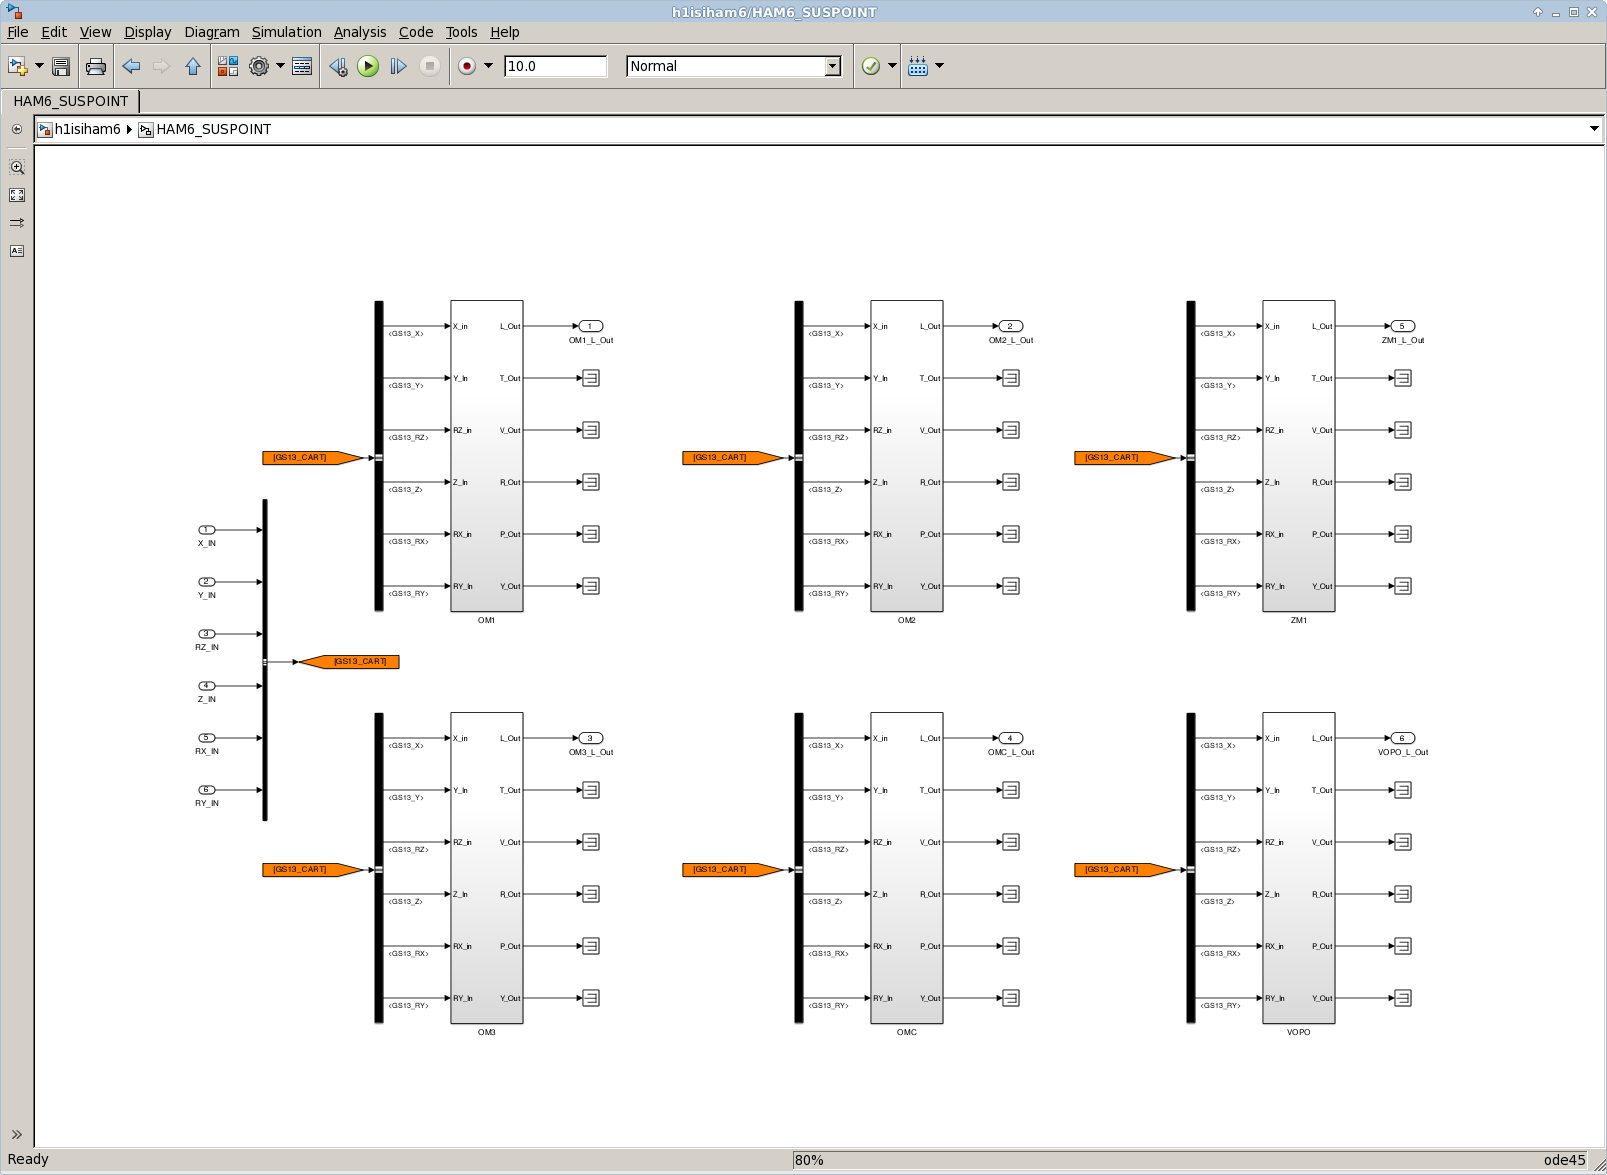Viewport: 1607px width, 1175px height.
Task: Open the Model Explorer icon
Action: coord(302,66)
